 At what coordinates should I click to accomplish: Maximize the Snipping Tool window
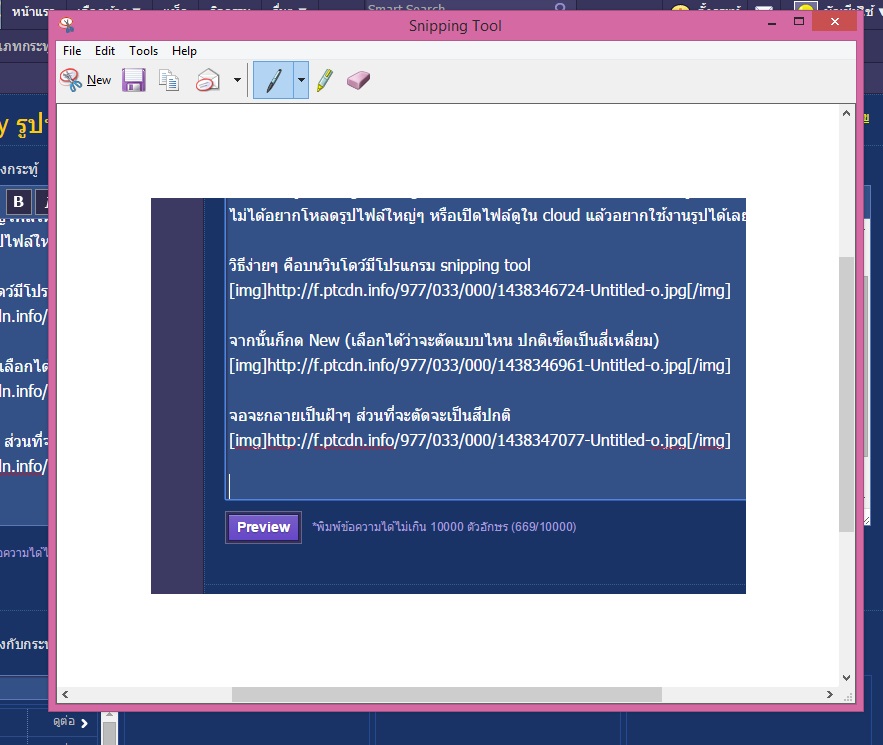(799, 22)
